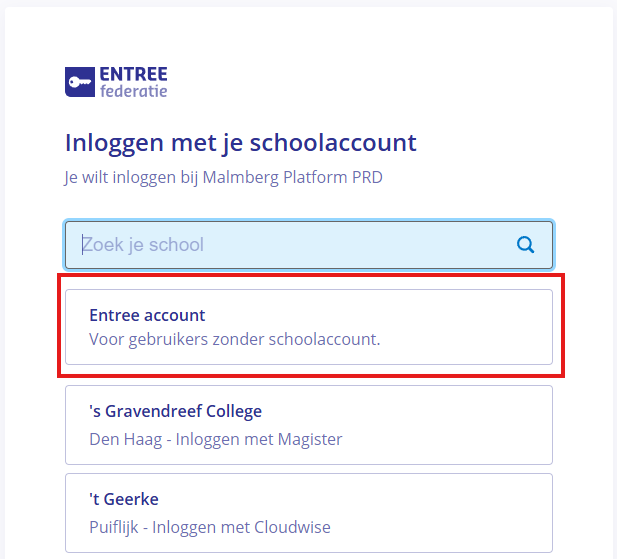Viewport: 617px width, 559px height.
Task: Click the "'t Geerke" bold title
Action: tap(124, 499)
